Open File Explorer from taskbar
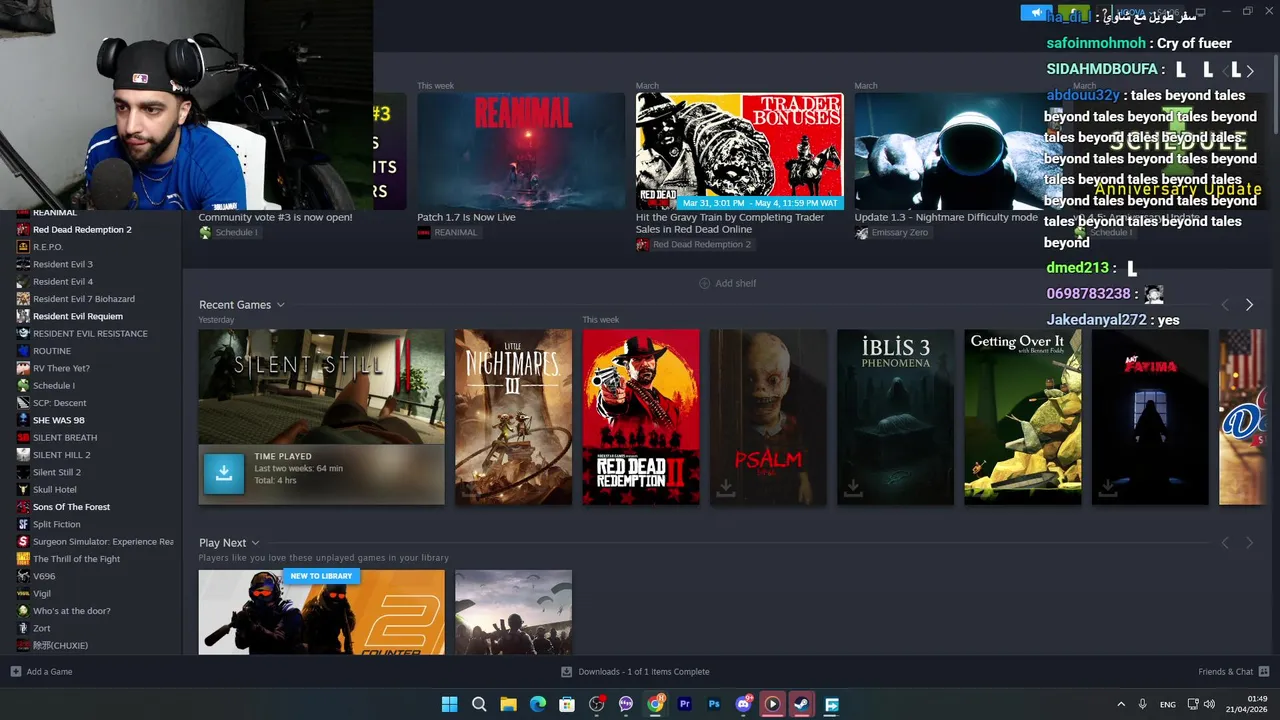 click(x=508, y=704)
